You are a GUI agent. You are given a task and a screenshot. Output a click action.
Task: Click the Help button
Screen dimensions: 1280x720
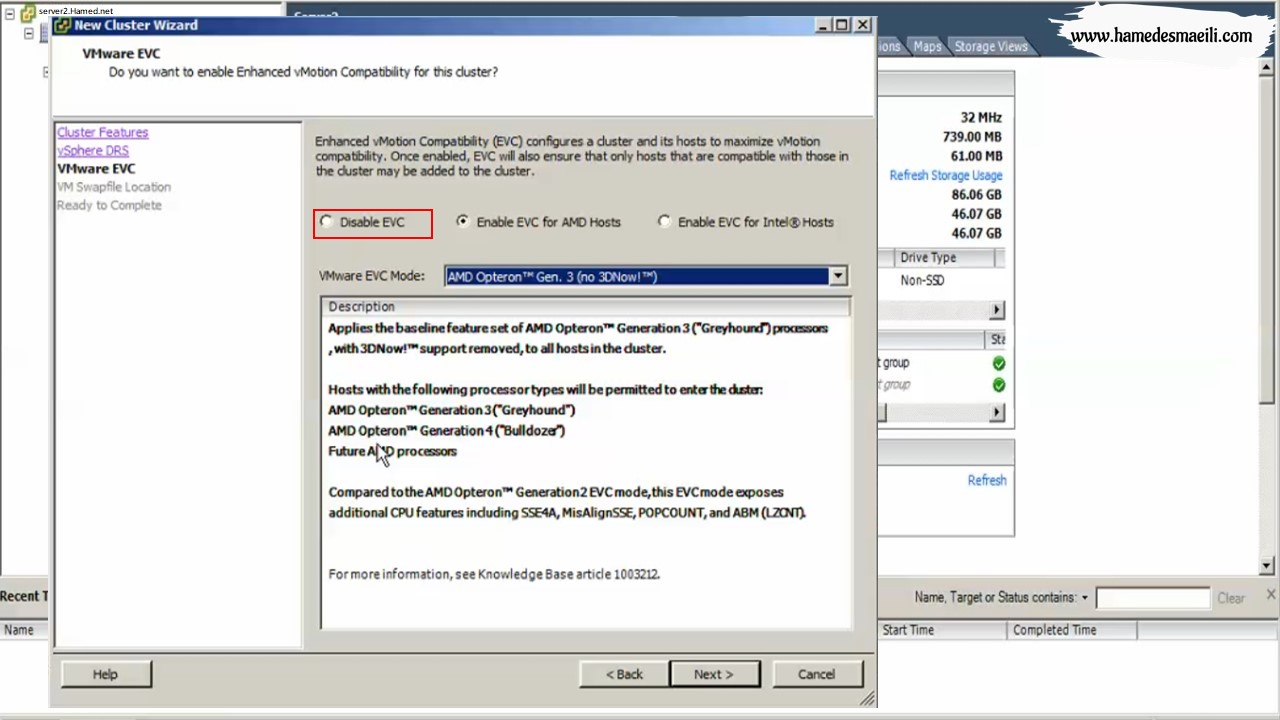click(x=106, y=674)
